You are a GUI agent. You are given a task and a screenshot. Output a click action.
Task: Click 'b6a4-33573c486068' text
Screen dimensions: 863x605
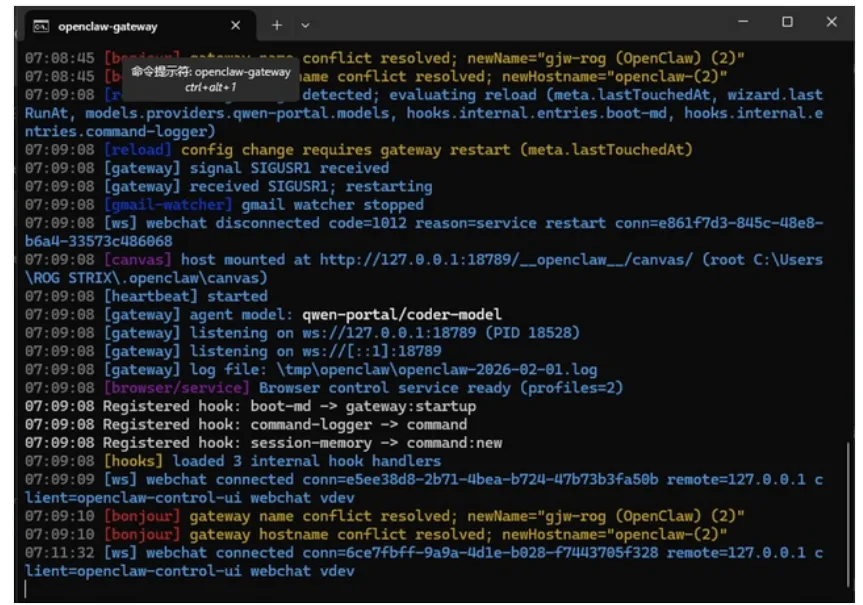click(x=99, y=241)
